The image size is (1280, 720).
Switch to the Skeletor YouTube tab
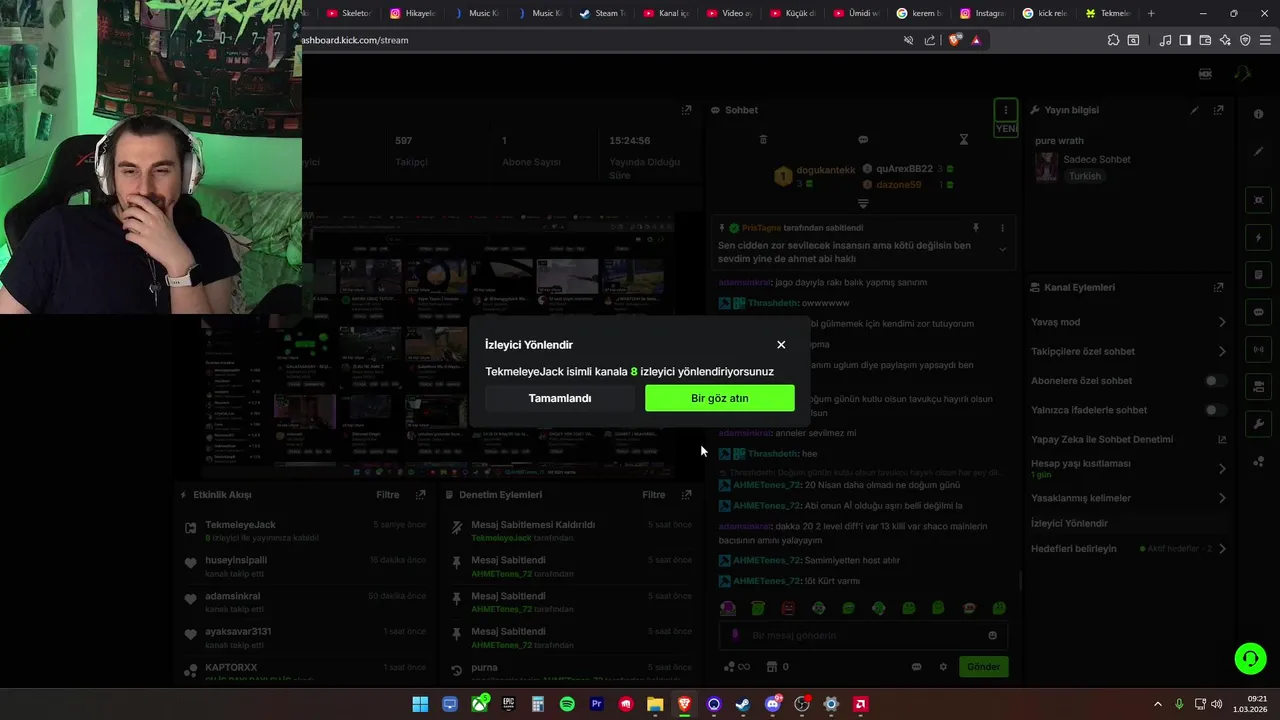[x=349, y=13]
